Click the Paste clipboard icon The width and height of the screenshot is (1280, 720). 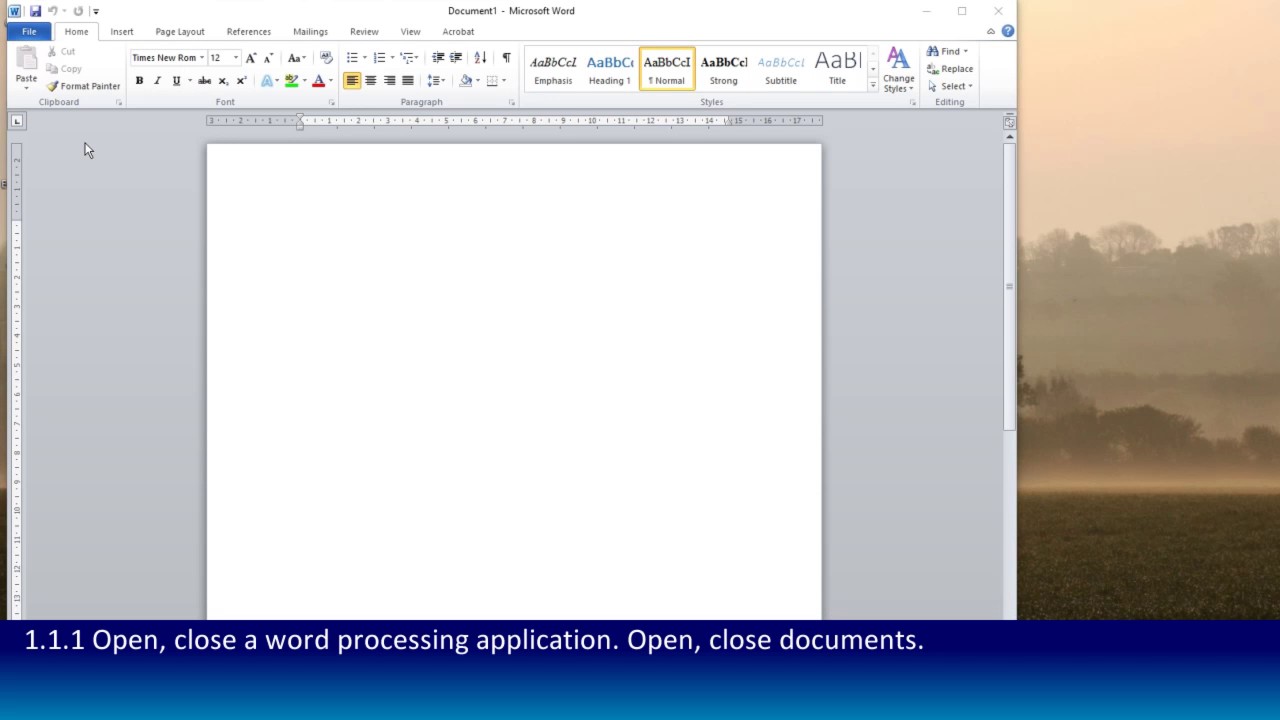click(x=26, y=58)
